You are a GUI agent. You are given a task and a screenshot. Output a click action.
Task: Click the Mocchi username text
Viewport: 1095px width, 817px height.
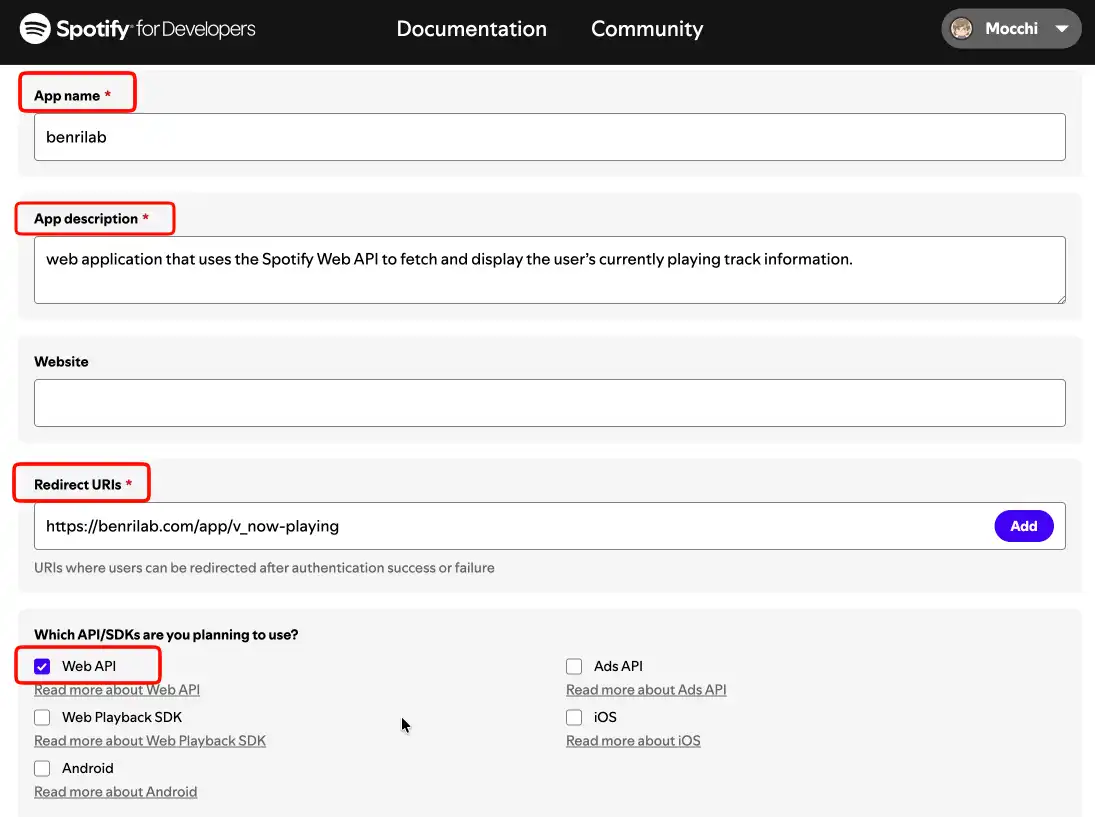click(x=1011, y=29)
